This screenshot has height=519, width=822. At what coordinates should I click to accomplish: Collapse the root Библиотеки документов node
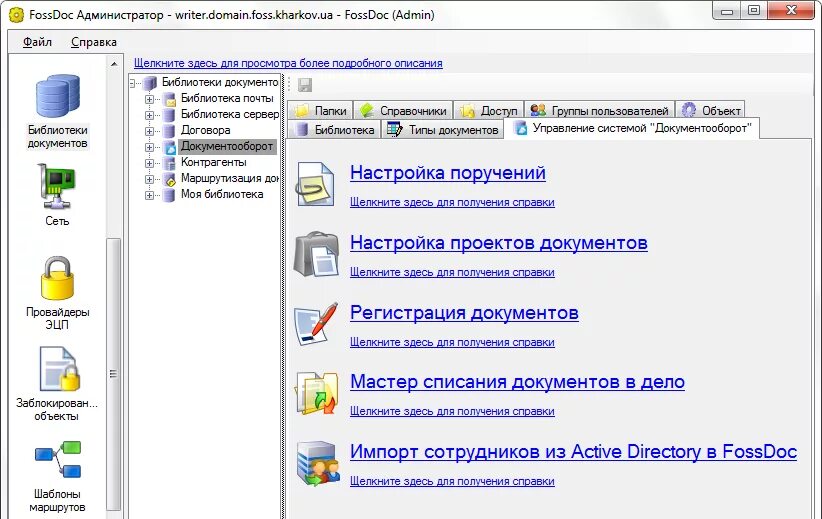click(x=132, y=83)
